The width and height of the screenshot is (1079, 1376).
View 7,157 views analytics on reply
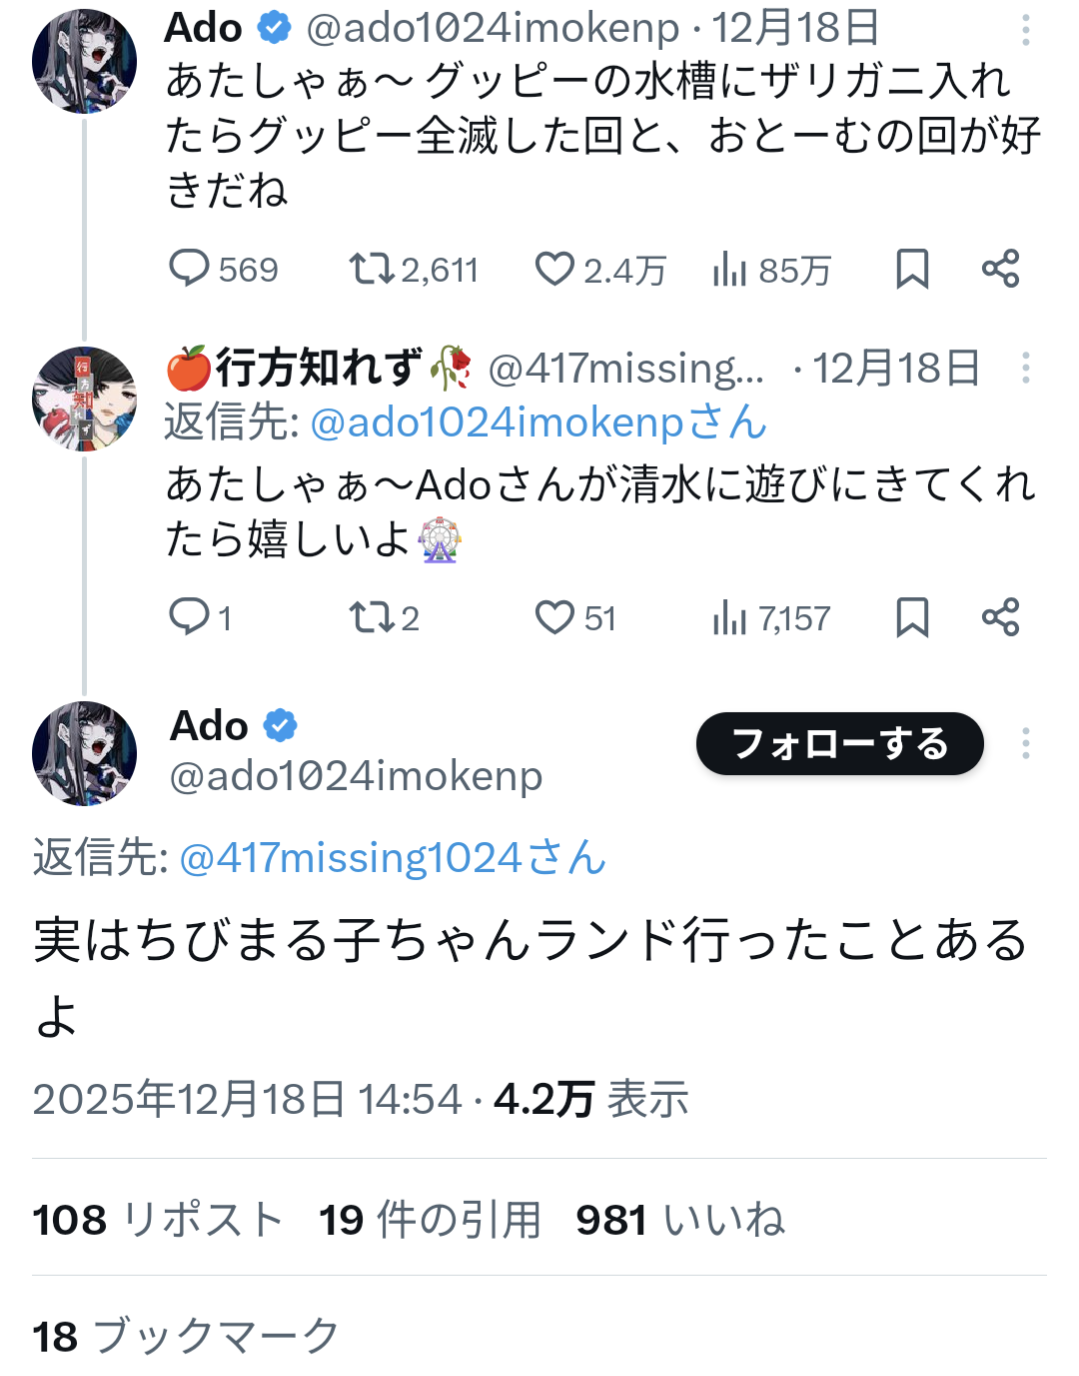coord(730,618)
